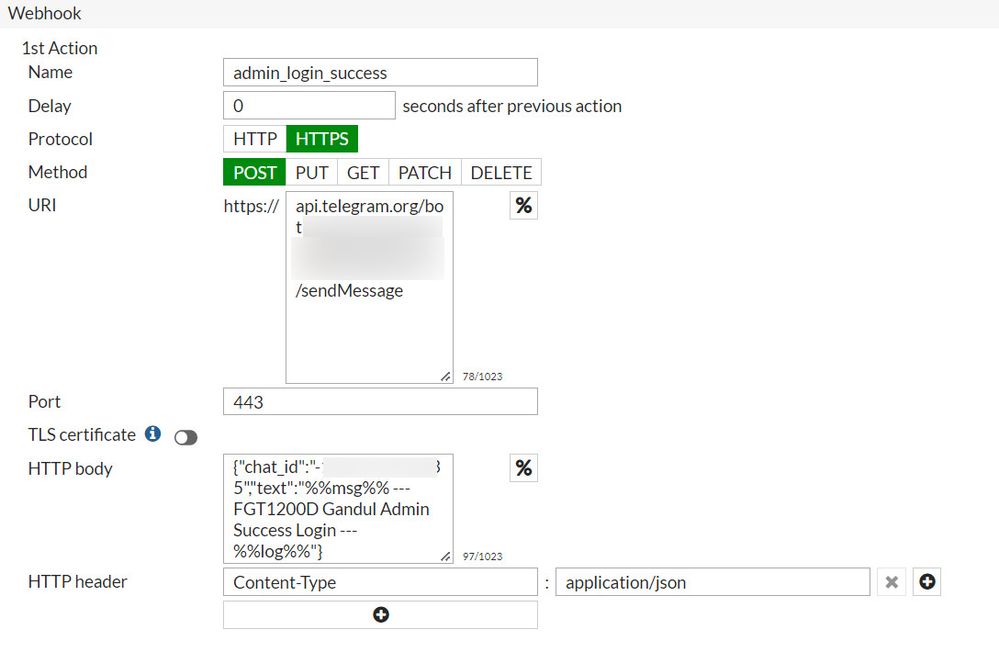Viewport: 999px width, 653px height.
Task: Remove the Content-Type header with X icon
Action: pyautogui.click(x=891, y=582)
